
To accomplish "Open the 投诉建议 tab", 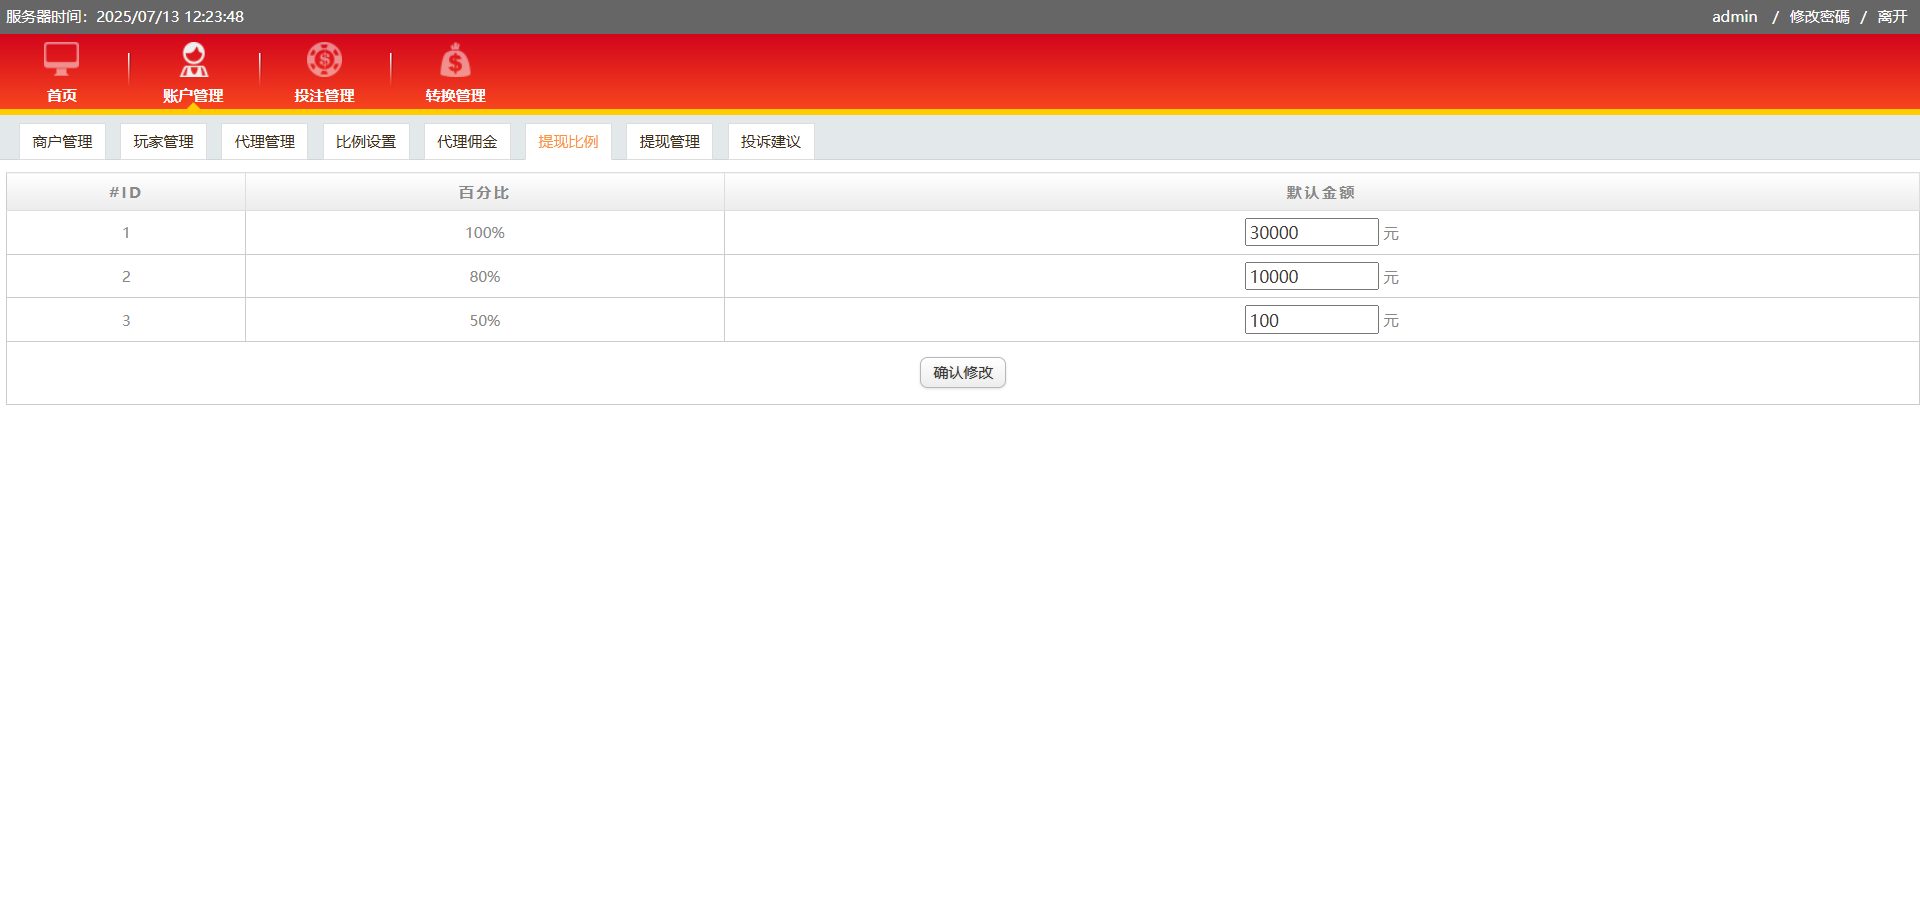I will (x=770, y=142).
